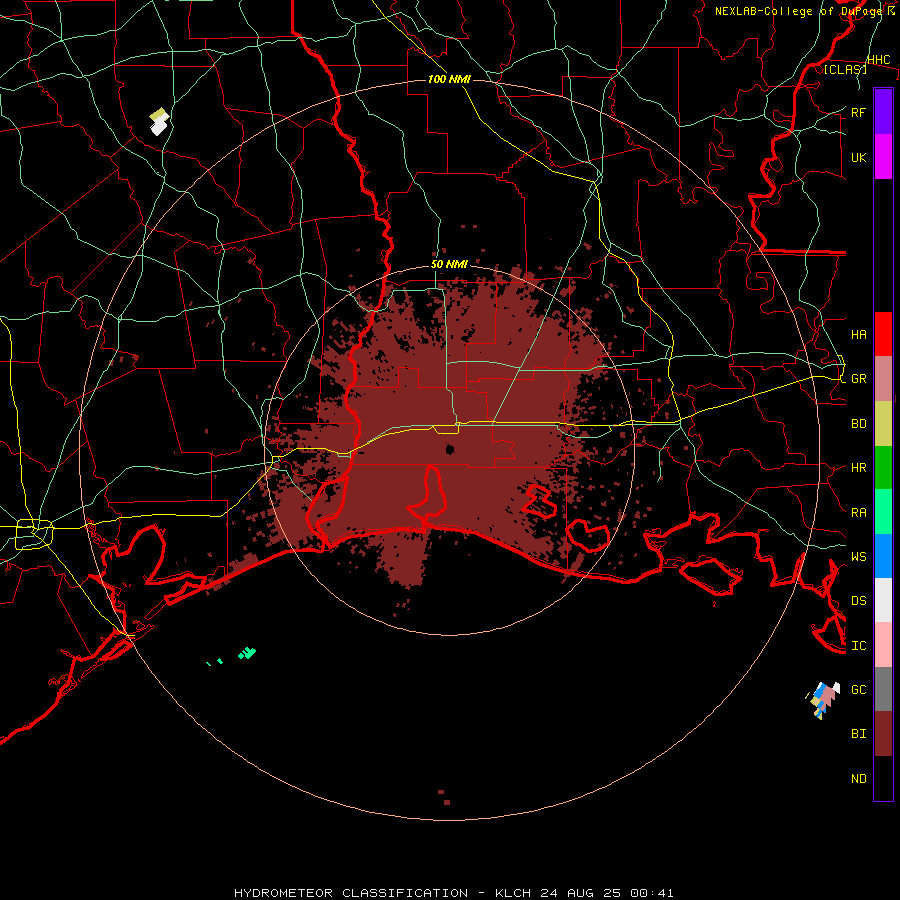900x900 pixels.
Task: Click the BD yellow legend swatch
Action: pyautogui.click(x=883, y=423)
